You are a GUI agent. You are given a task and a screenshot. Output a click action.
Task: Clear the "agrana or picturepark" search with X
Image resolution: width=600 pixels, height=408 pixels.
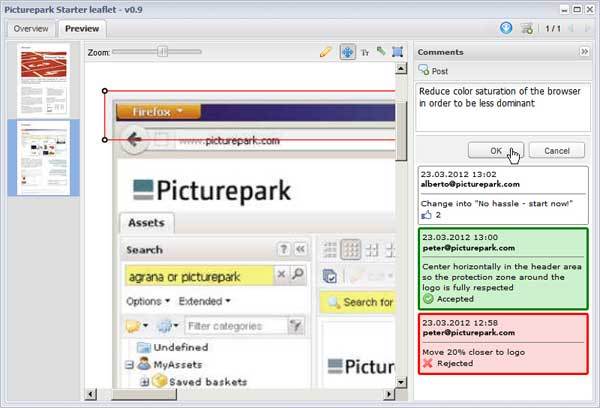[281, 274]
